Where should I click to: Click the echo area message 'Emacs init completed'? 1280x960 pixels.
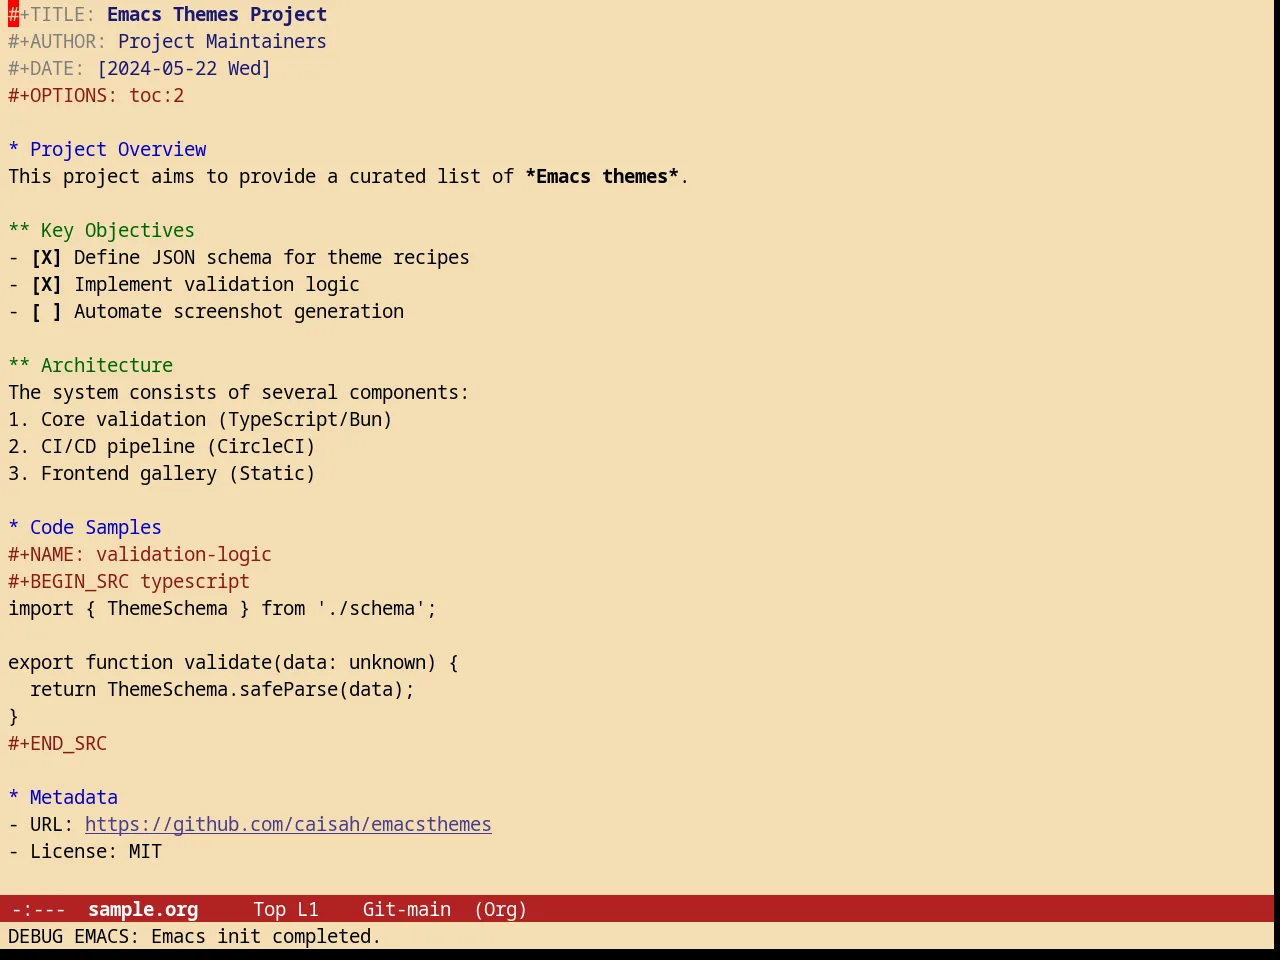click(x=266, y=937)
